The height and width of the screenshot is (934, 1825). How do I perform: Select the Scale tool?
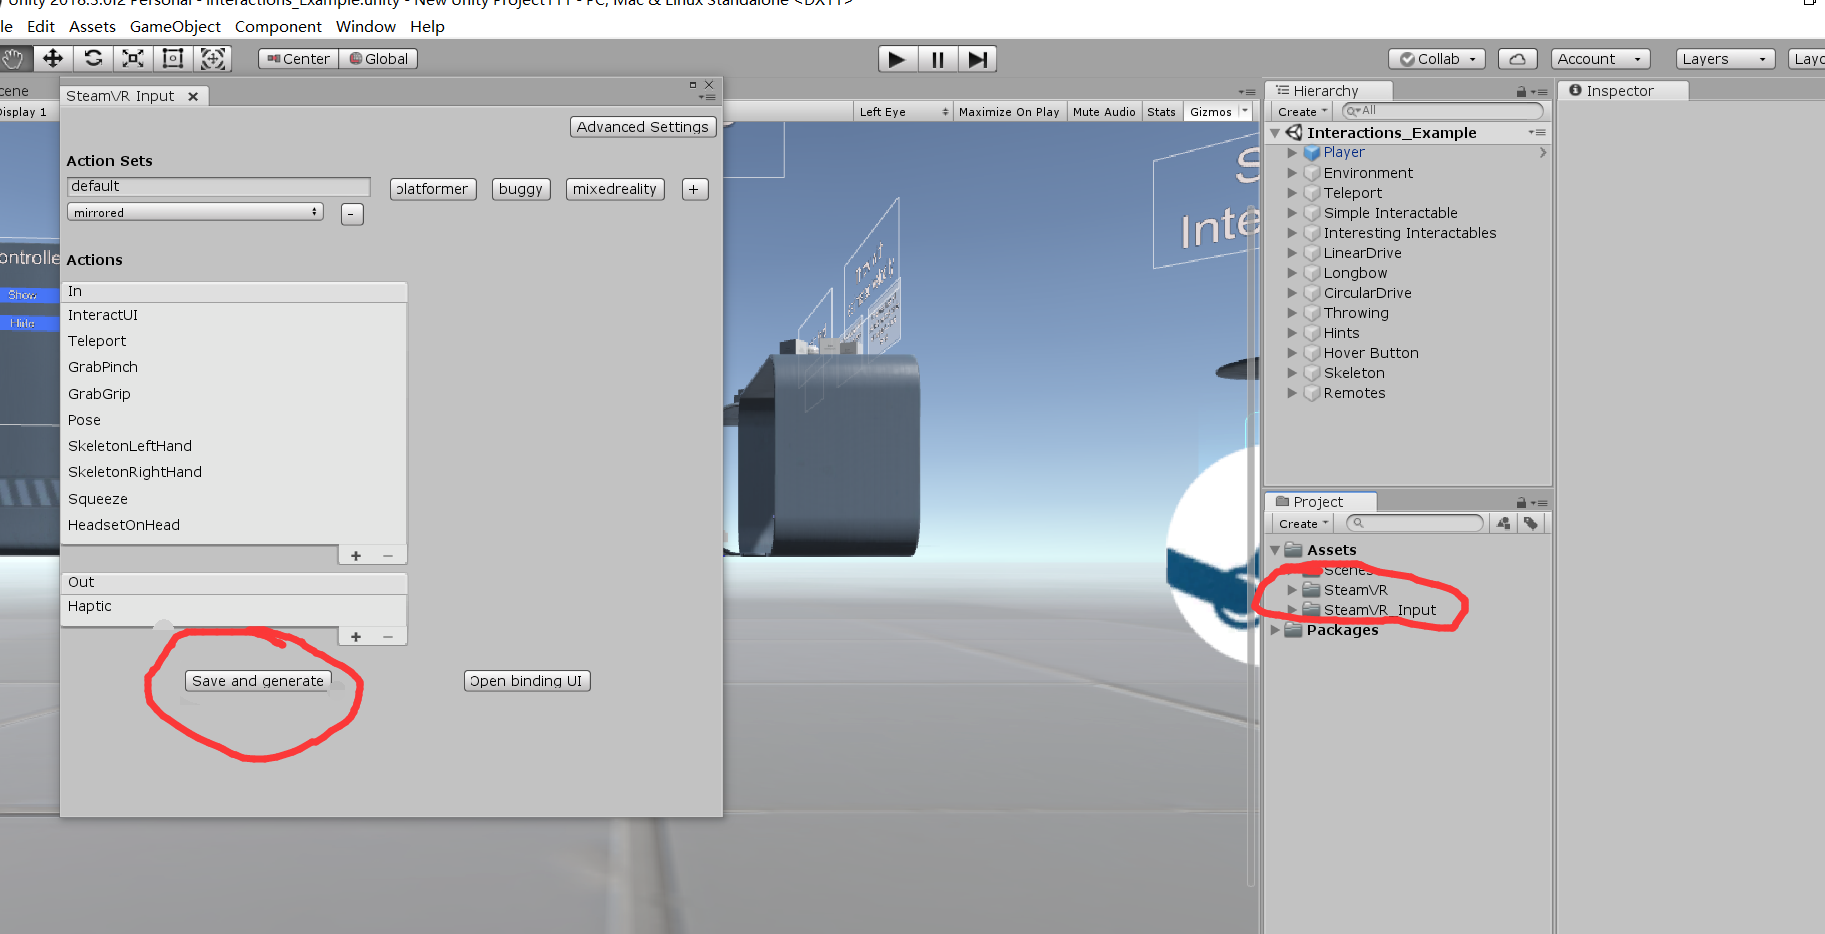pos(133,59)
